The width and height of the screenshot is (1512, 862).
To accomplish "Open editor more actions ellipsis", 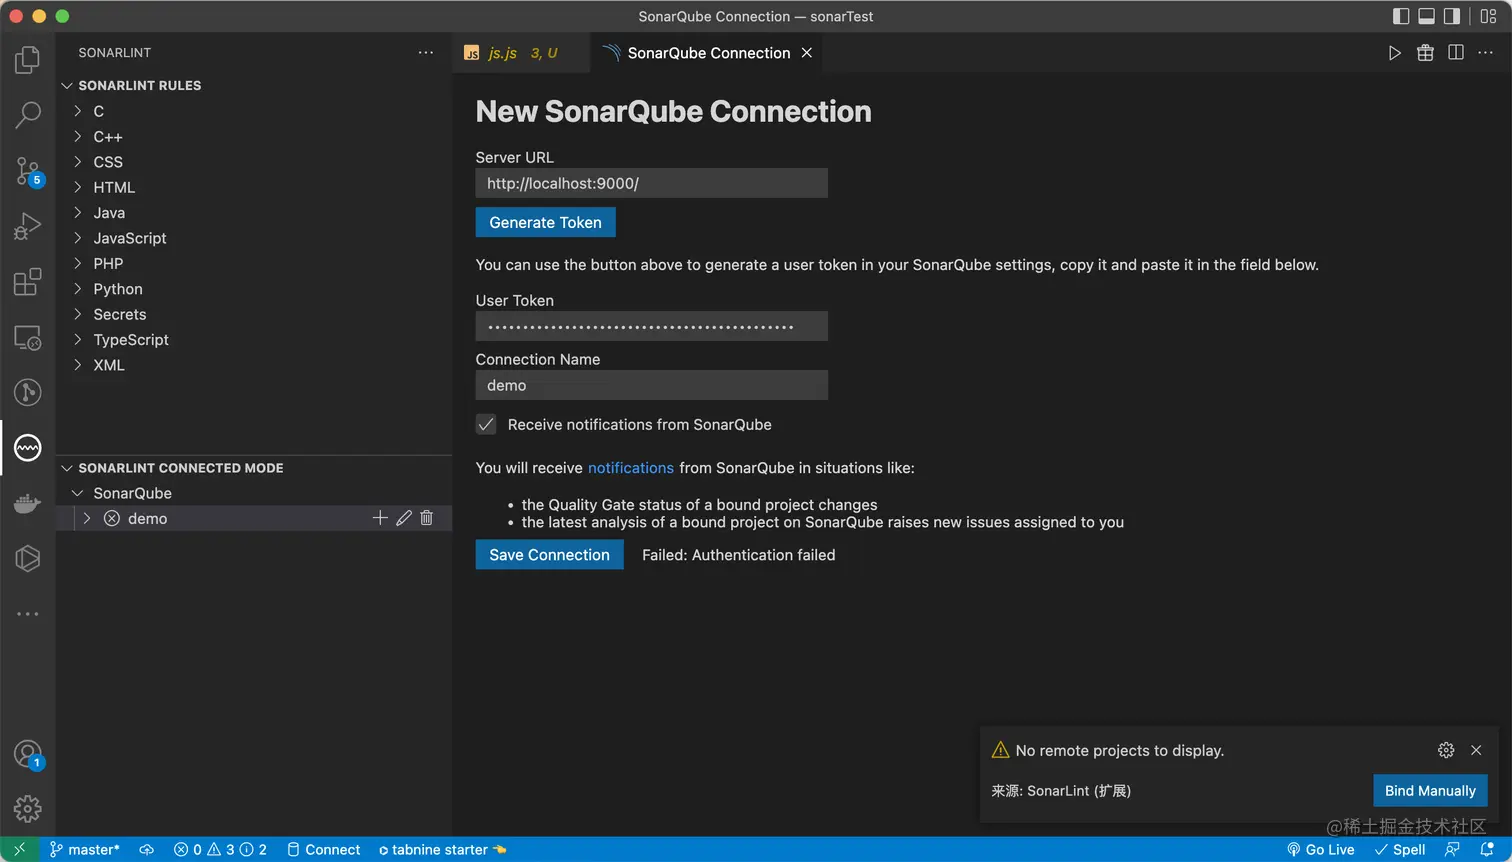I will tap(1486, 53).
